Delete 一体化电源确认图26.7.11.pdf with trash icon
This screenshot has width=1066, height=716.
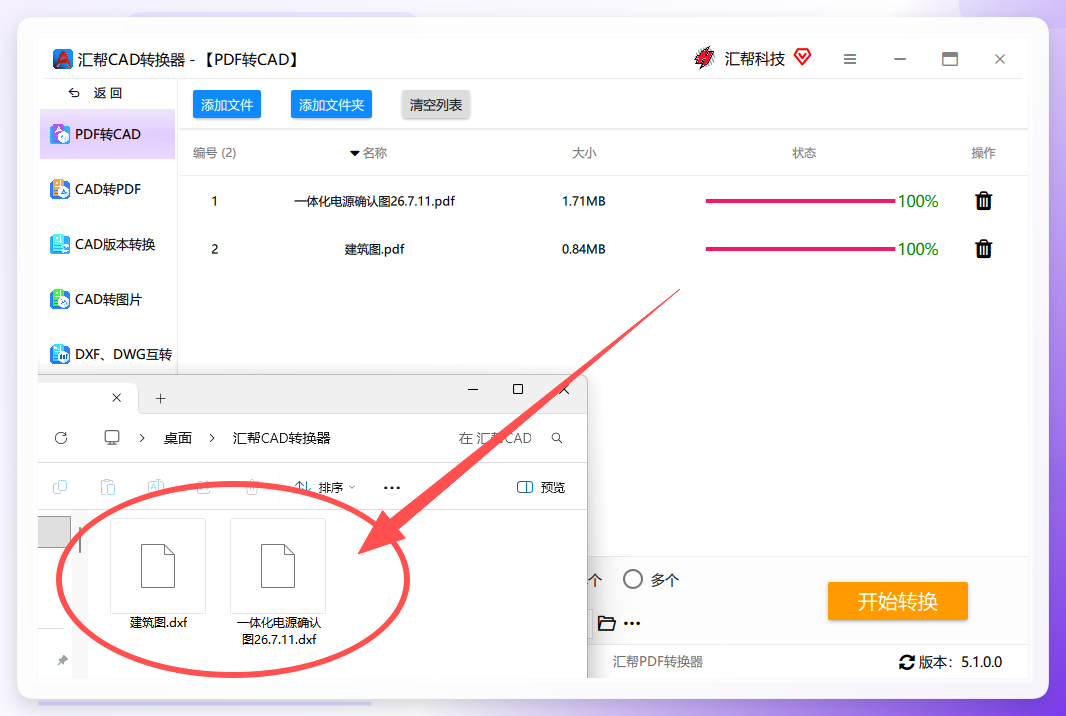984,201
